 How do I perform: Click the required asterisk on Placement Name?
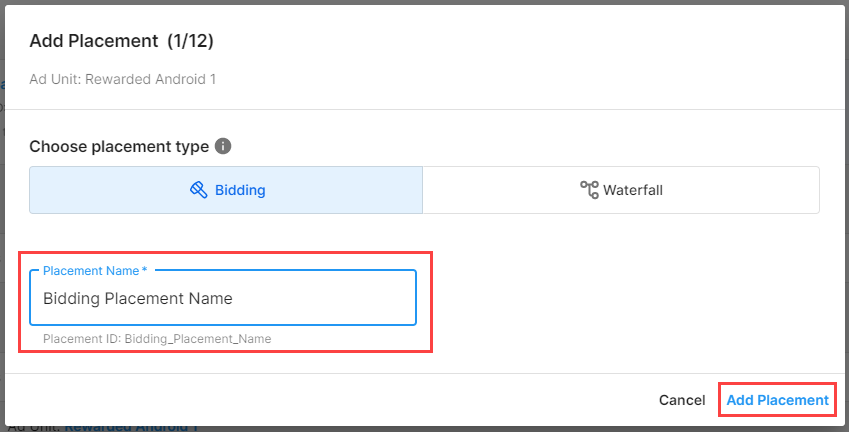145,271
